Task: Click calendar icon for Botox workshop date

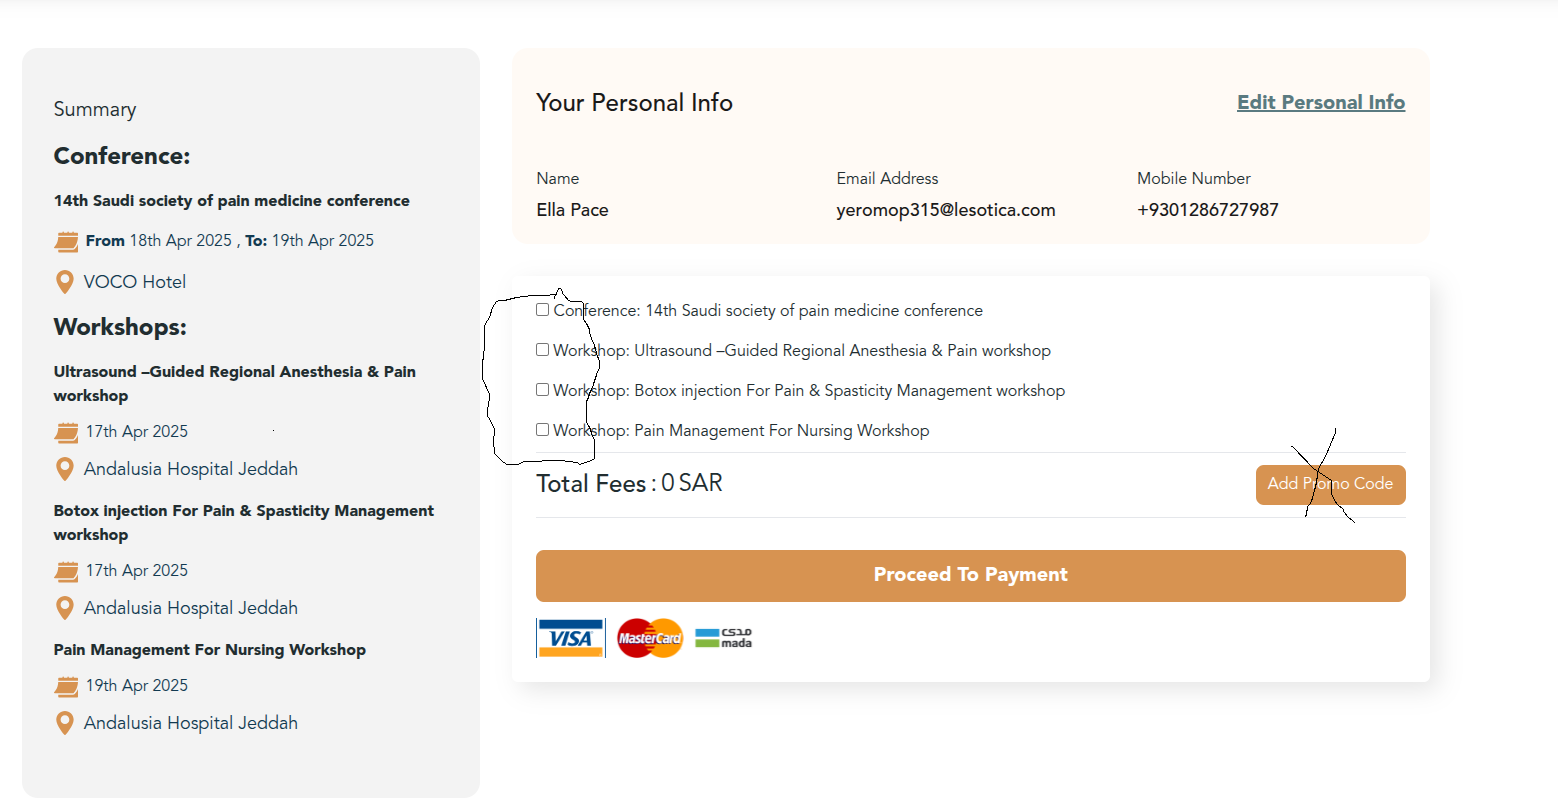Action: click(x=67, y=571)
